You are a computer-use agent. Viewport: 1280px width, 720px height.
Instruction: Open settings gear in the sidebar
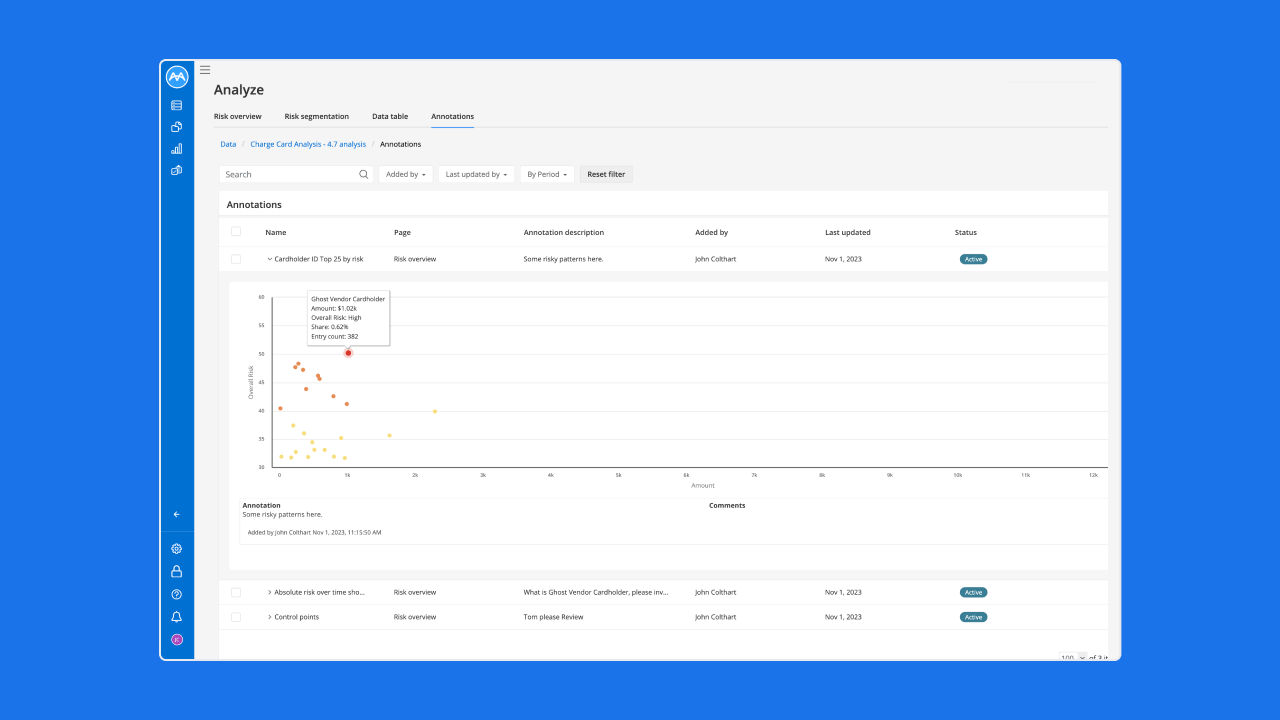pyautogui.click(x=177, y=549)
